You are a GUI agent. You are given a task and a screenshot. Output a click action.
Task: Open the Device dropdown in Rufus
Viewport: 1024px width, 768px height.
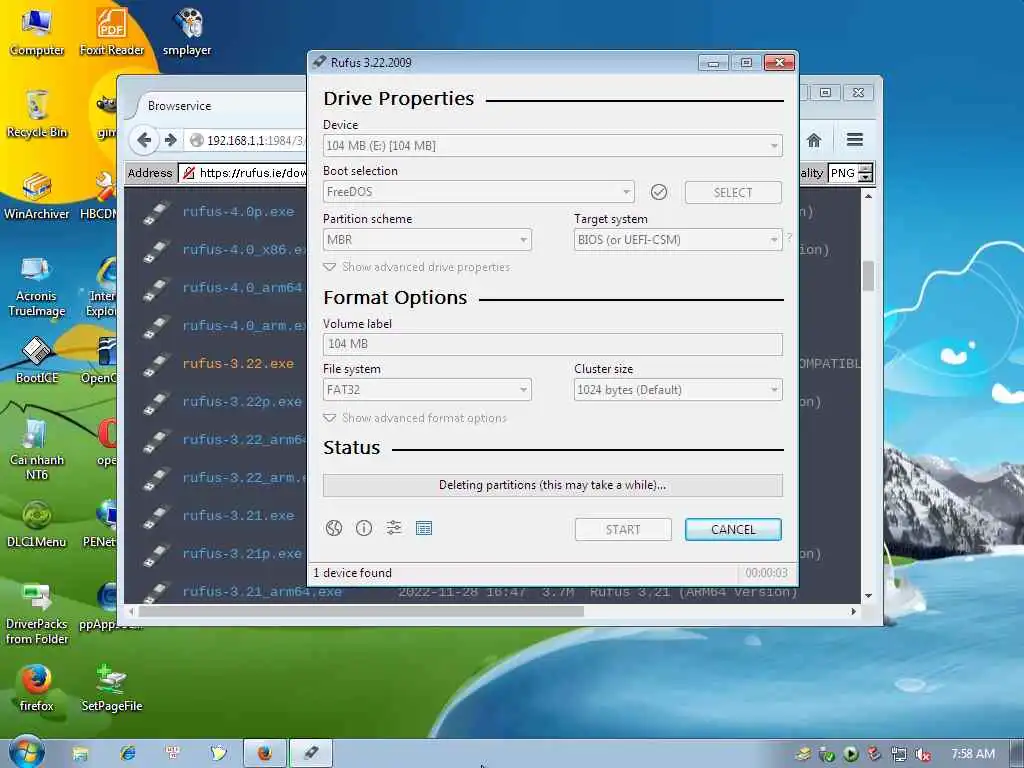click(x=552, y=146)
